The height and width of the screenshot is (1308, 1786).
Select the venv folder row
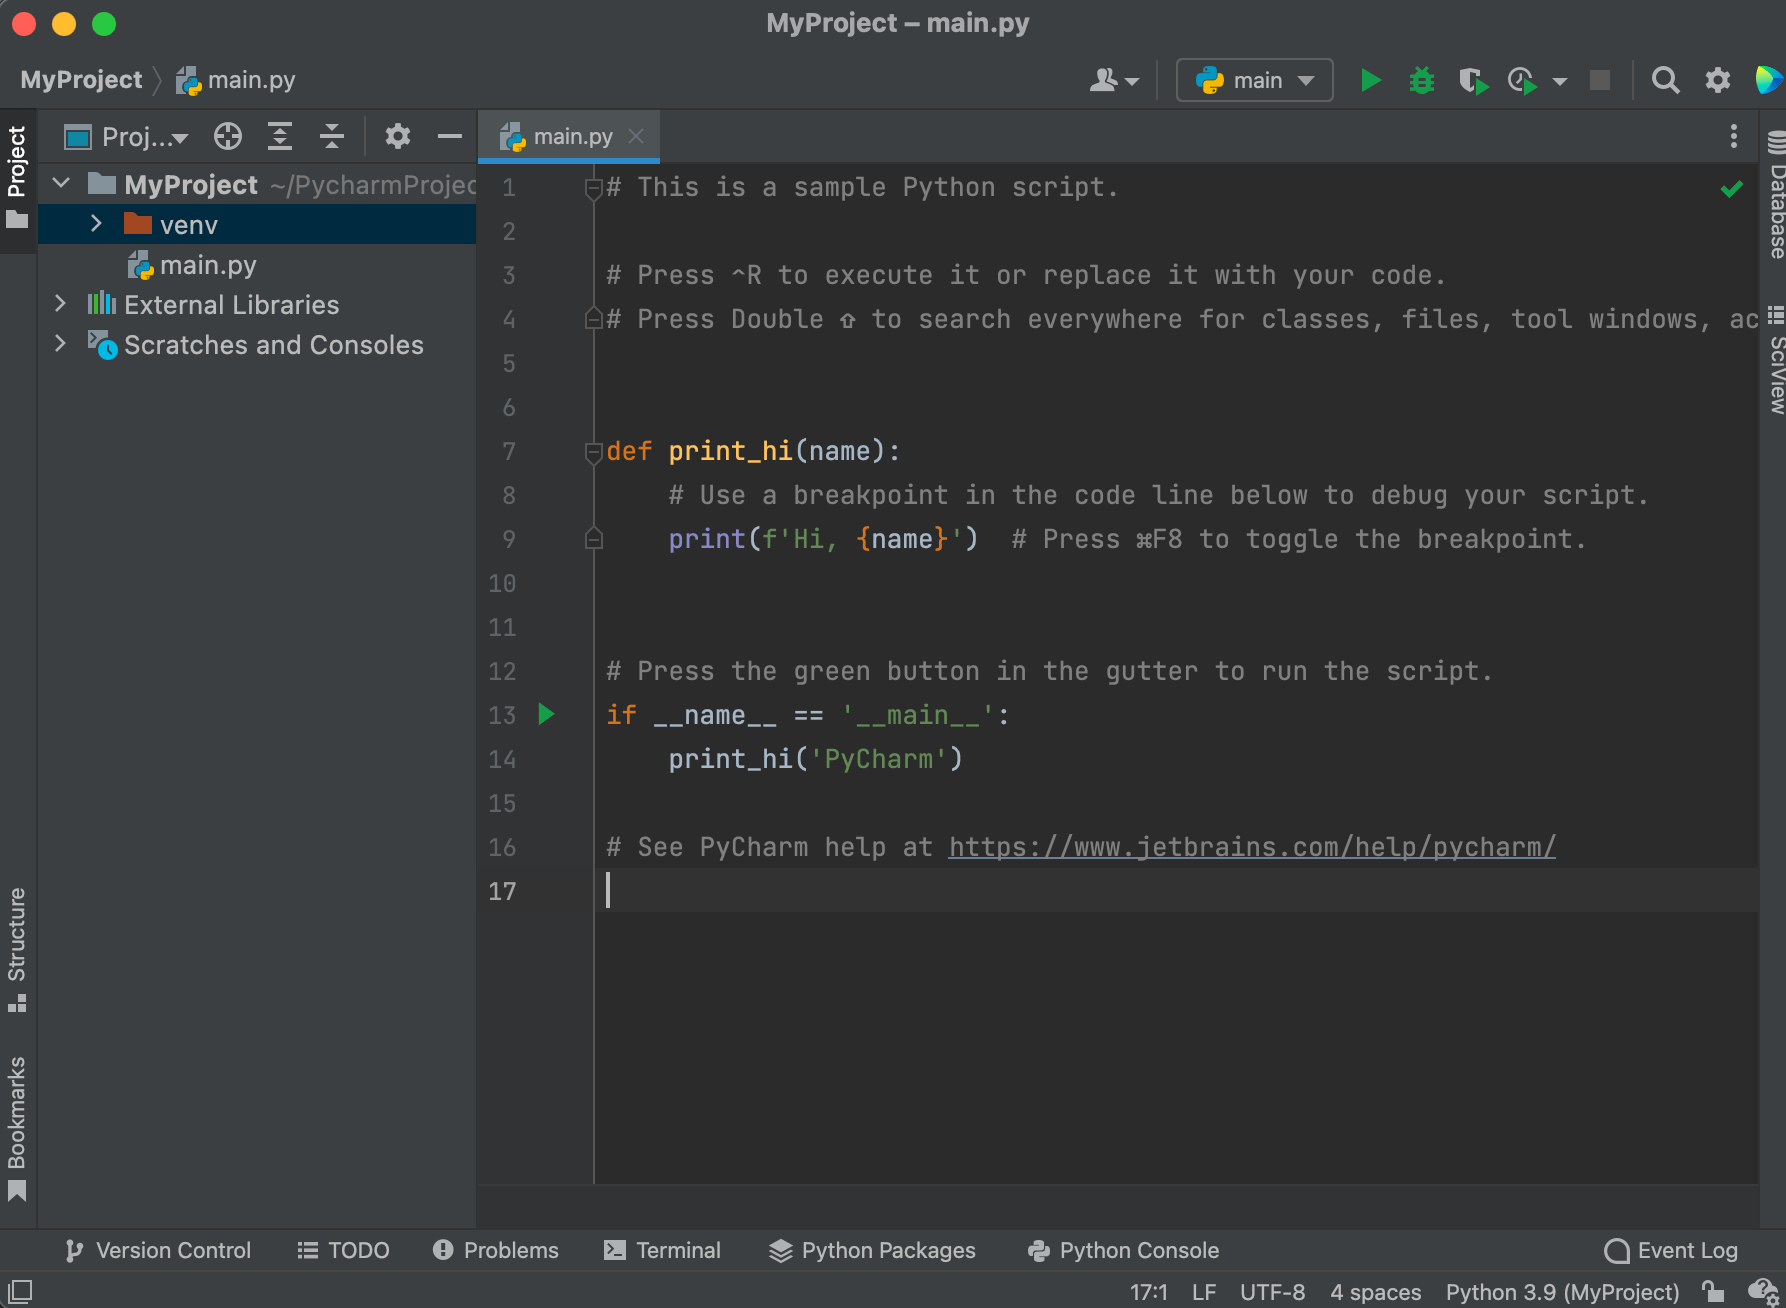point(257,224)
